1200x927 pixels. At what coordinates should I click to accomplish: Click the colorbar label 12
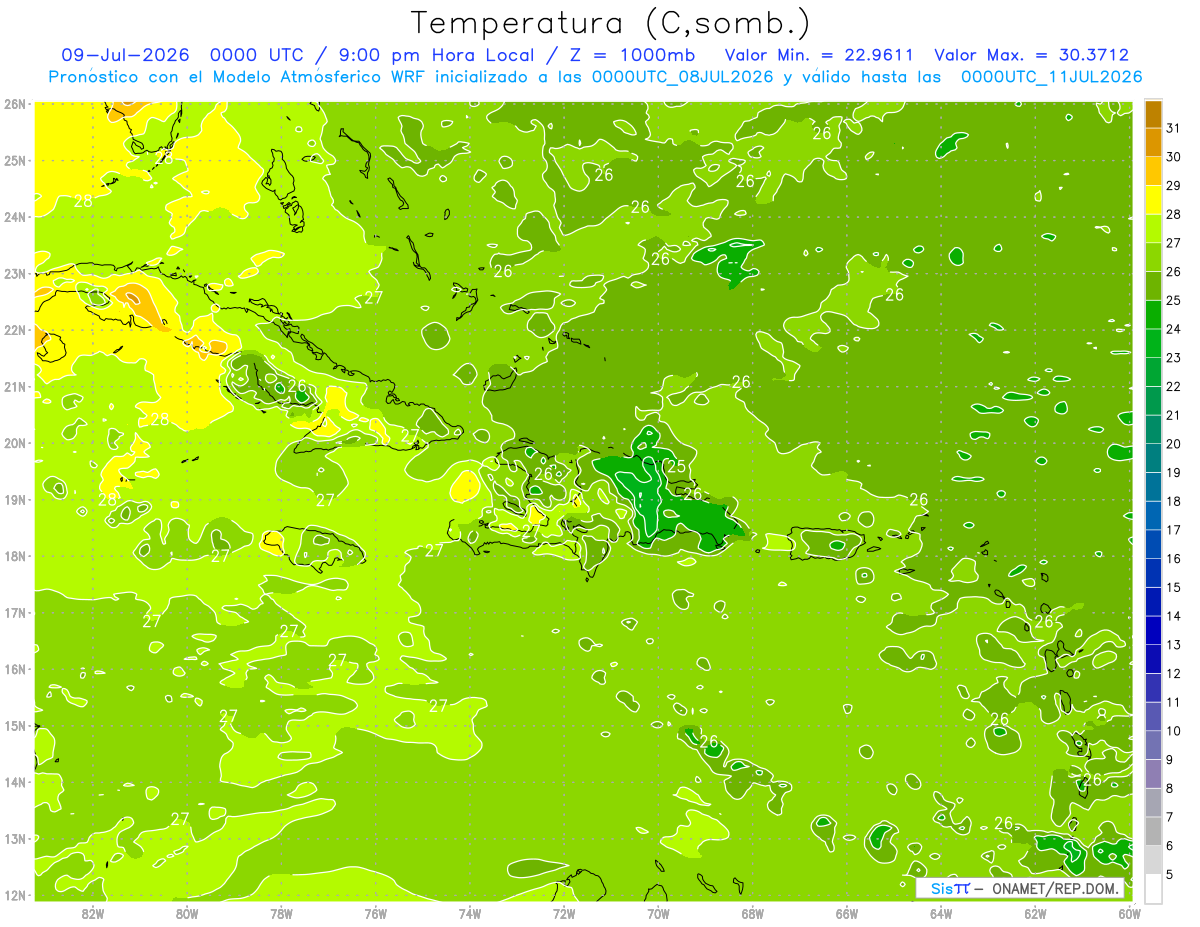point(1174,673)
